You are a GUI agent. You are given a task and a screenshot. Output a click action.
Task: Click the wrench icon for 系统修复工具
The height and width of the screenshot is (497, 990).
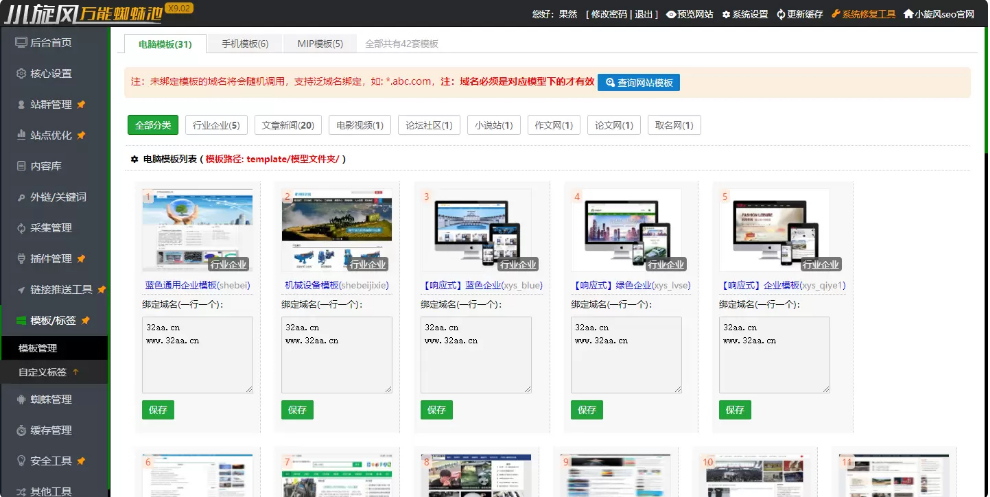[836, 14]
